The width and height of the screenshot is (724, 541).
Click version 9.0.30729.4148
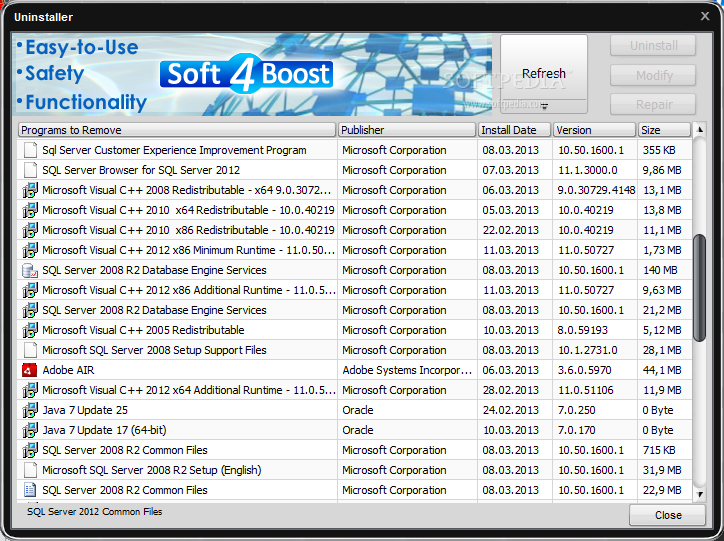tap(596, 190)
